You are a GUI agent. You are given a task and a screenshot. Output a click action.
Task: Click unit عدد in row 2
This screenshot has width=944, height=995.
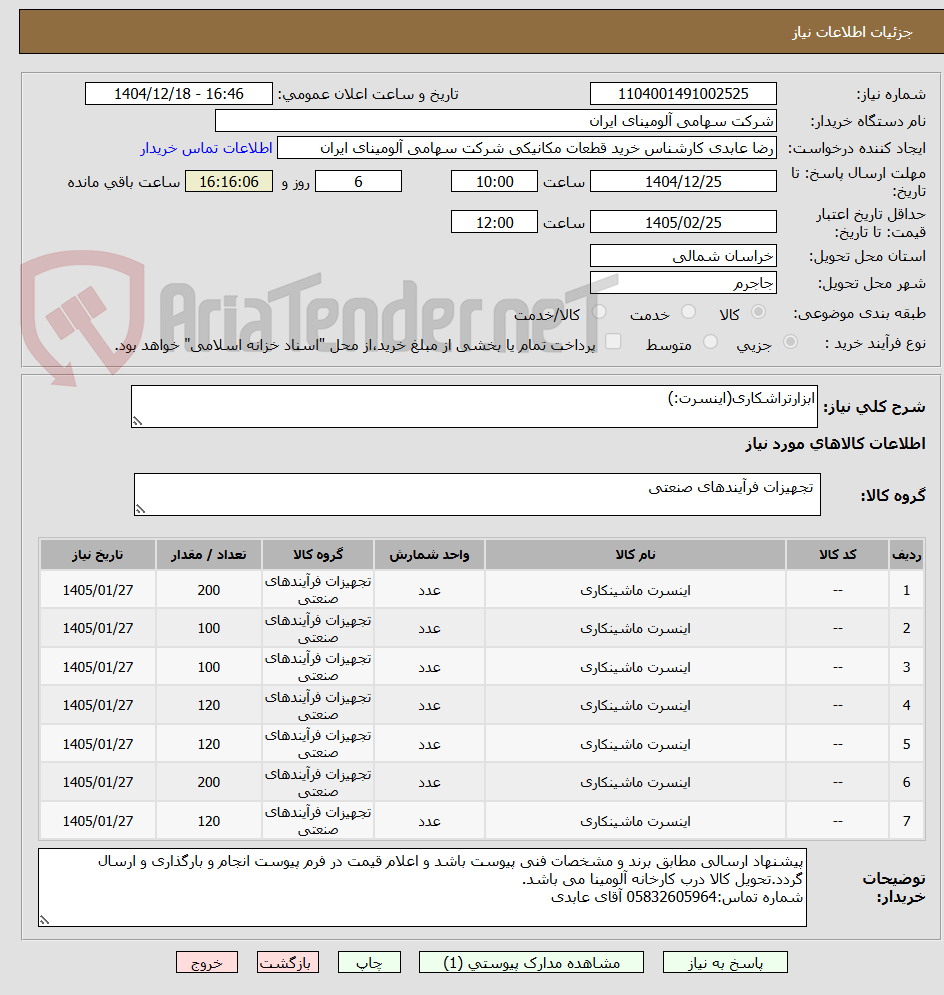(x=429, y=628)
